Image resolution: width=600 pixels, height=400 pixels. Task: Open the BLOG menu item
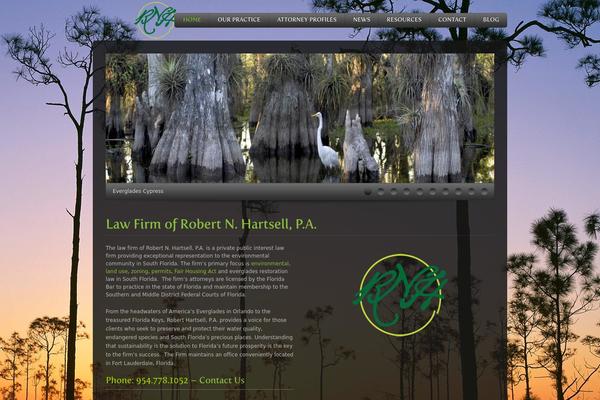pyautogui.click(x=491, y=20)
